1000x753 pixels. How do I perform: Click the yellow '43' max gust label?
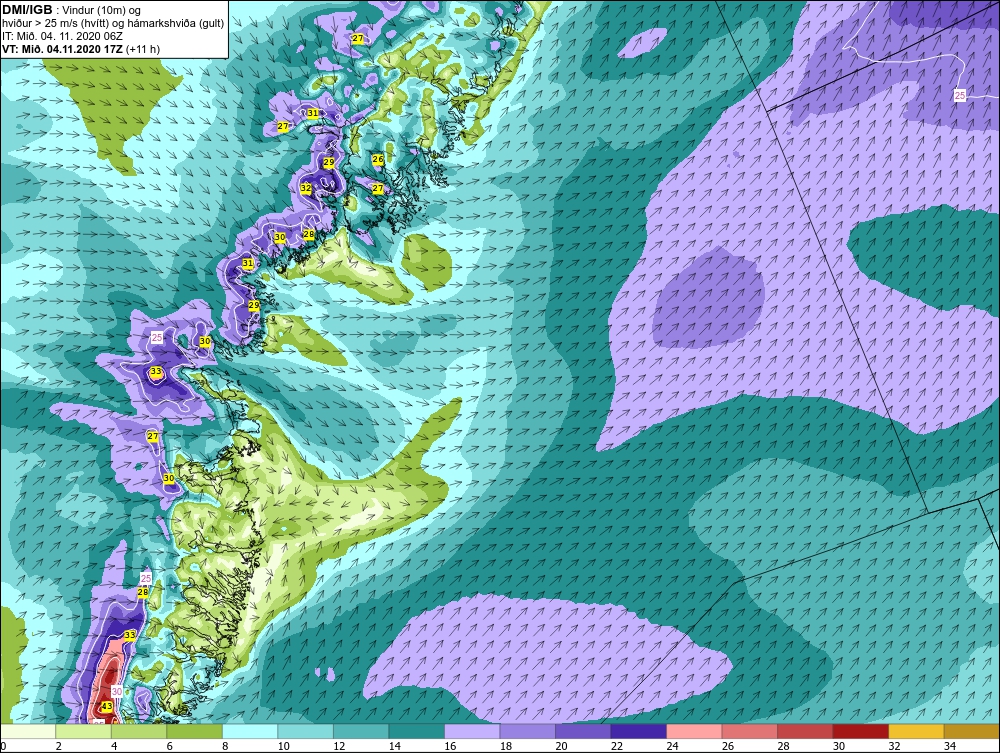[107, 706]
